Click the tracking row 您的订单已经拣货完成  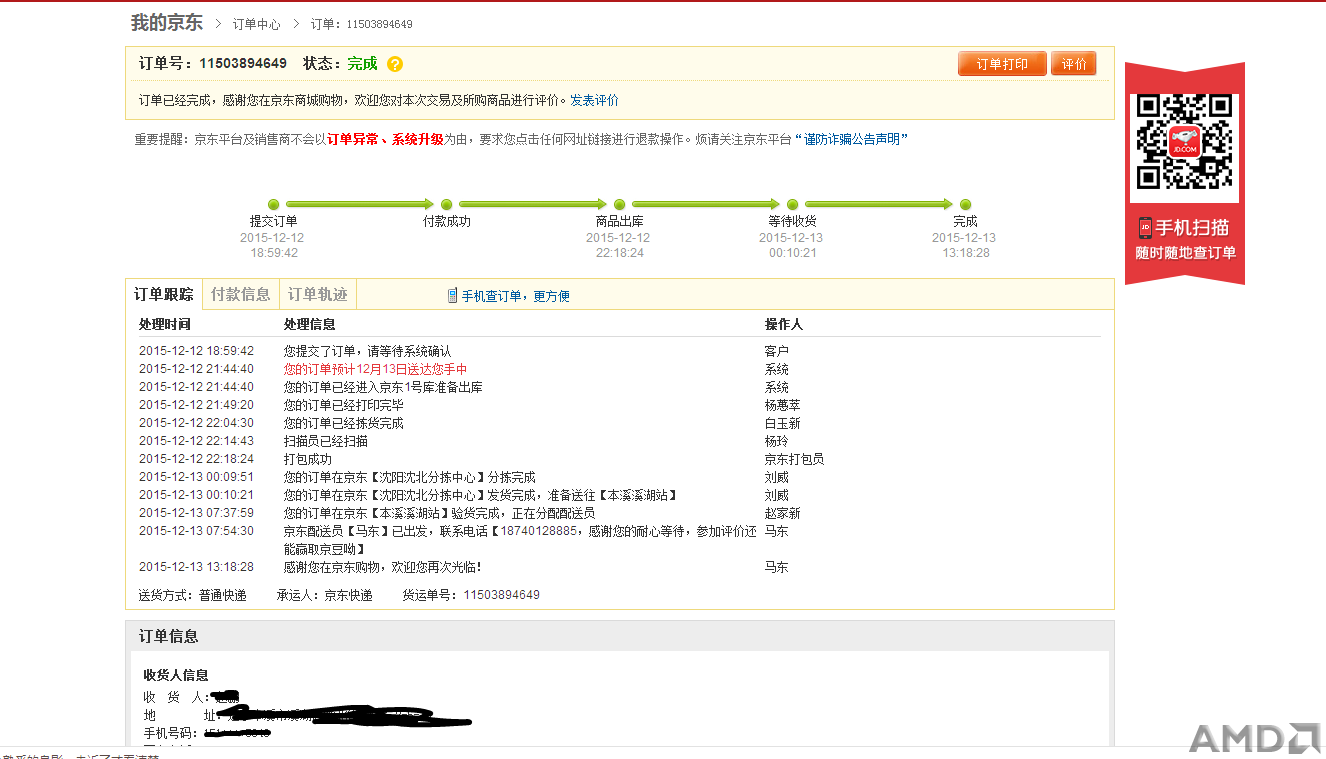343,423
